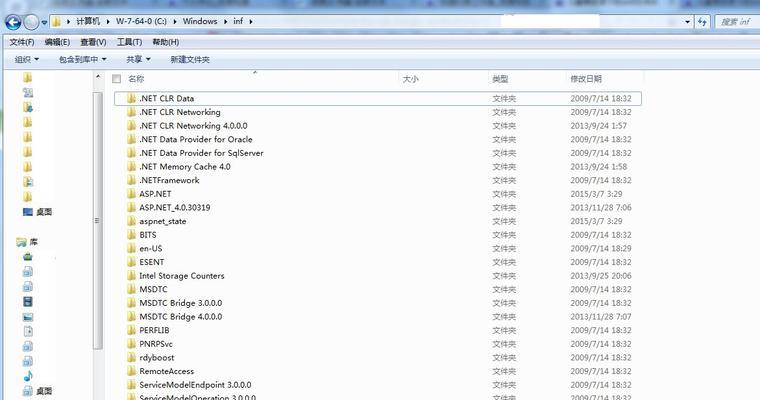Click date 2013/9/24 1:57 cell
The width and height of the screenshot is (760, 400).
click(599, 126)
